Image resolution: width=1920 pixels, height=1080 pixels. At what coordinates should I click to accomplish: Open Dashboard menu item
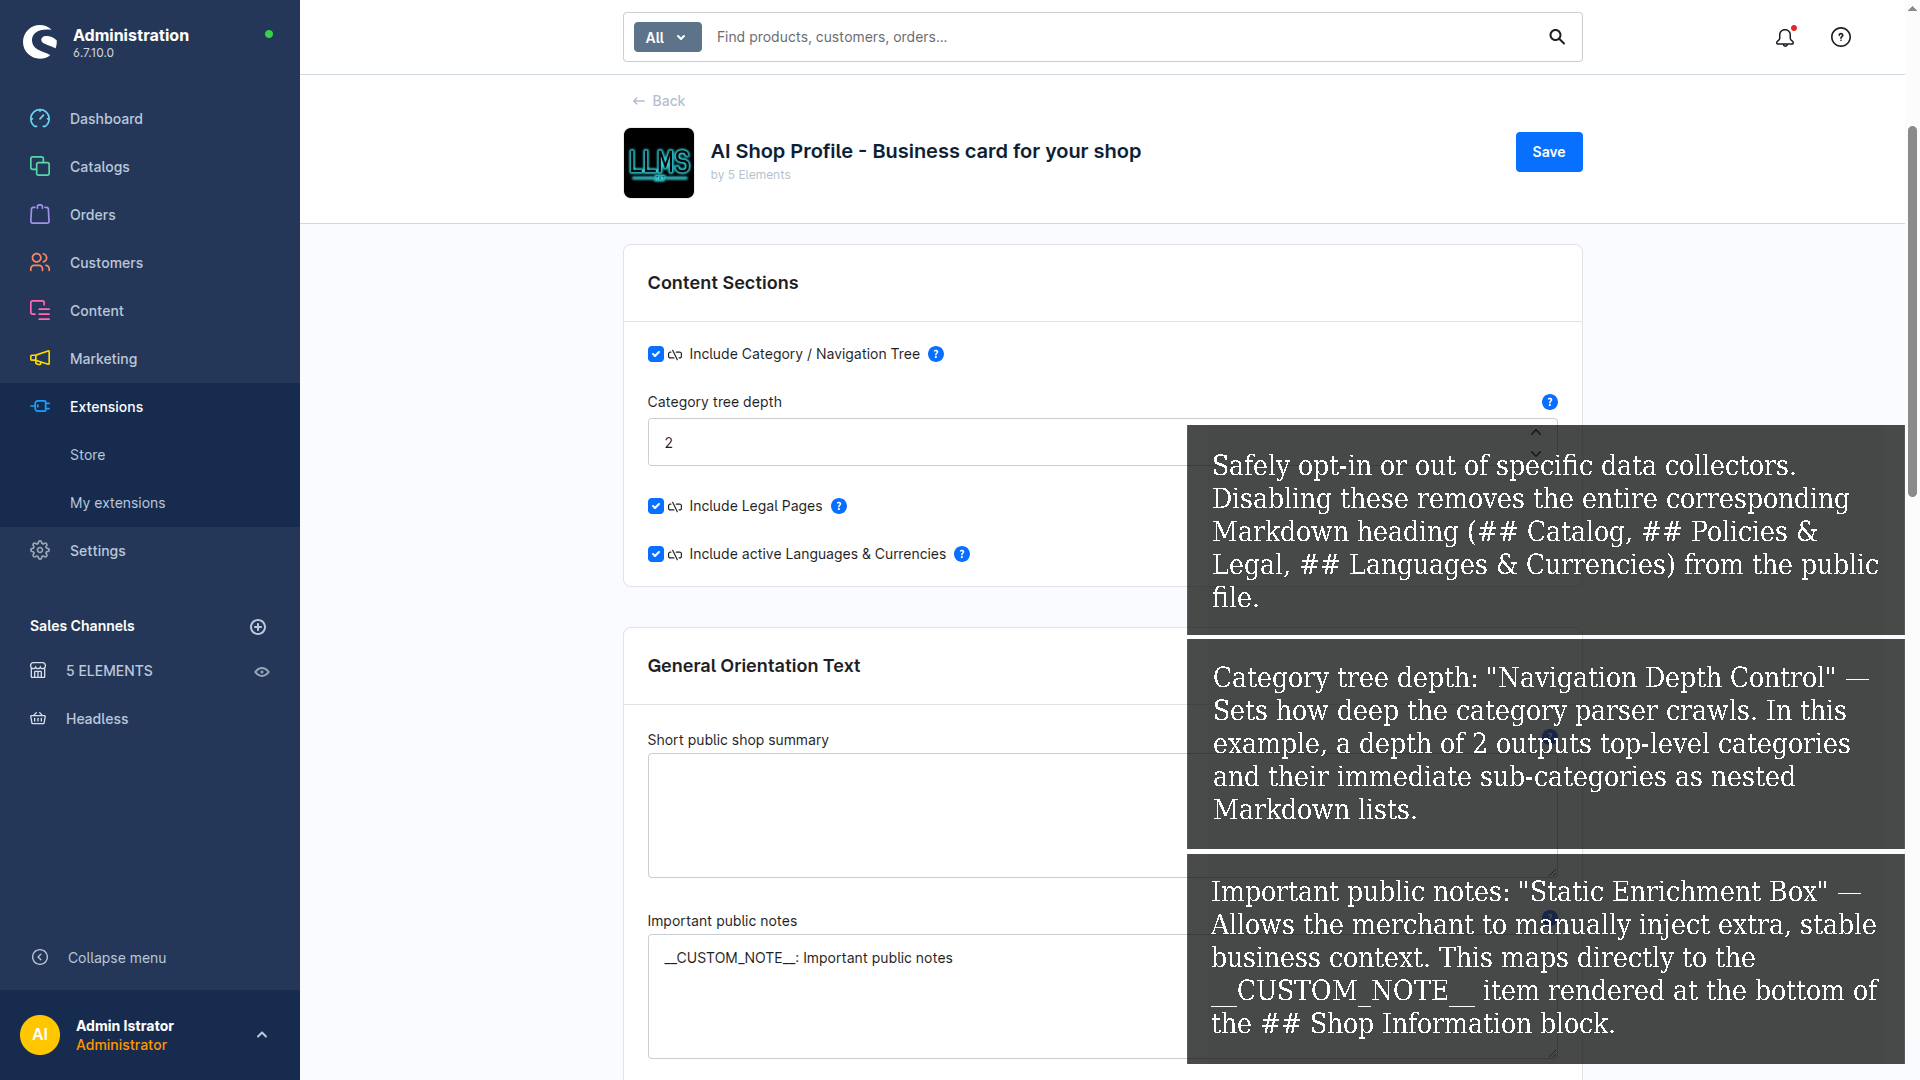point(106,119)
